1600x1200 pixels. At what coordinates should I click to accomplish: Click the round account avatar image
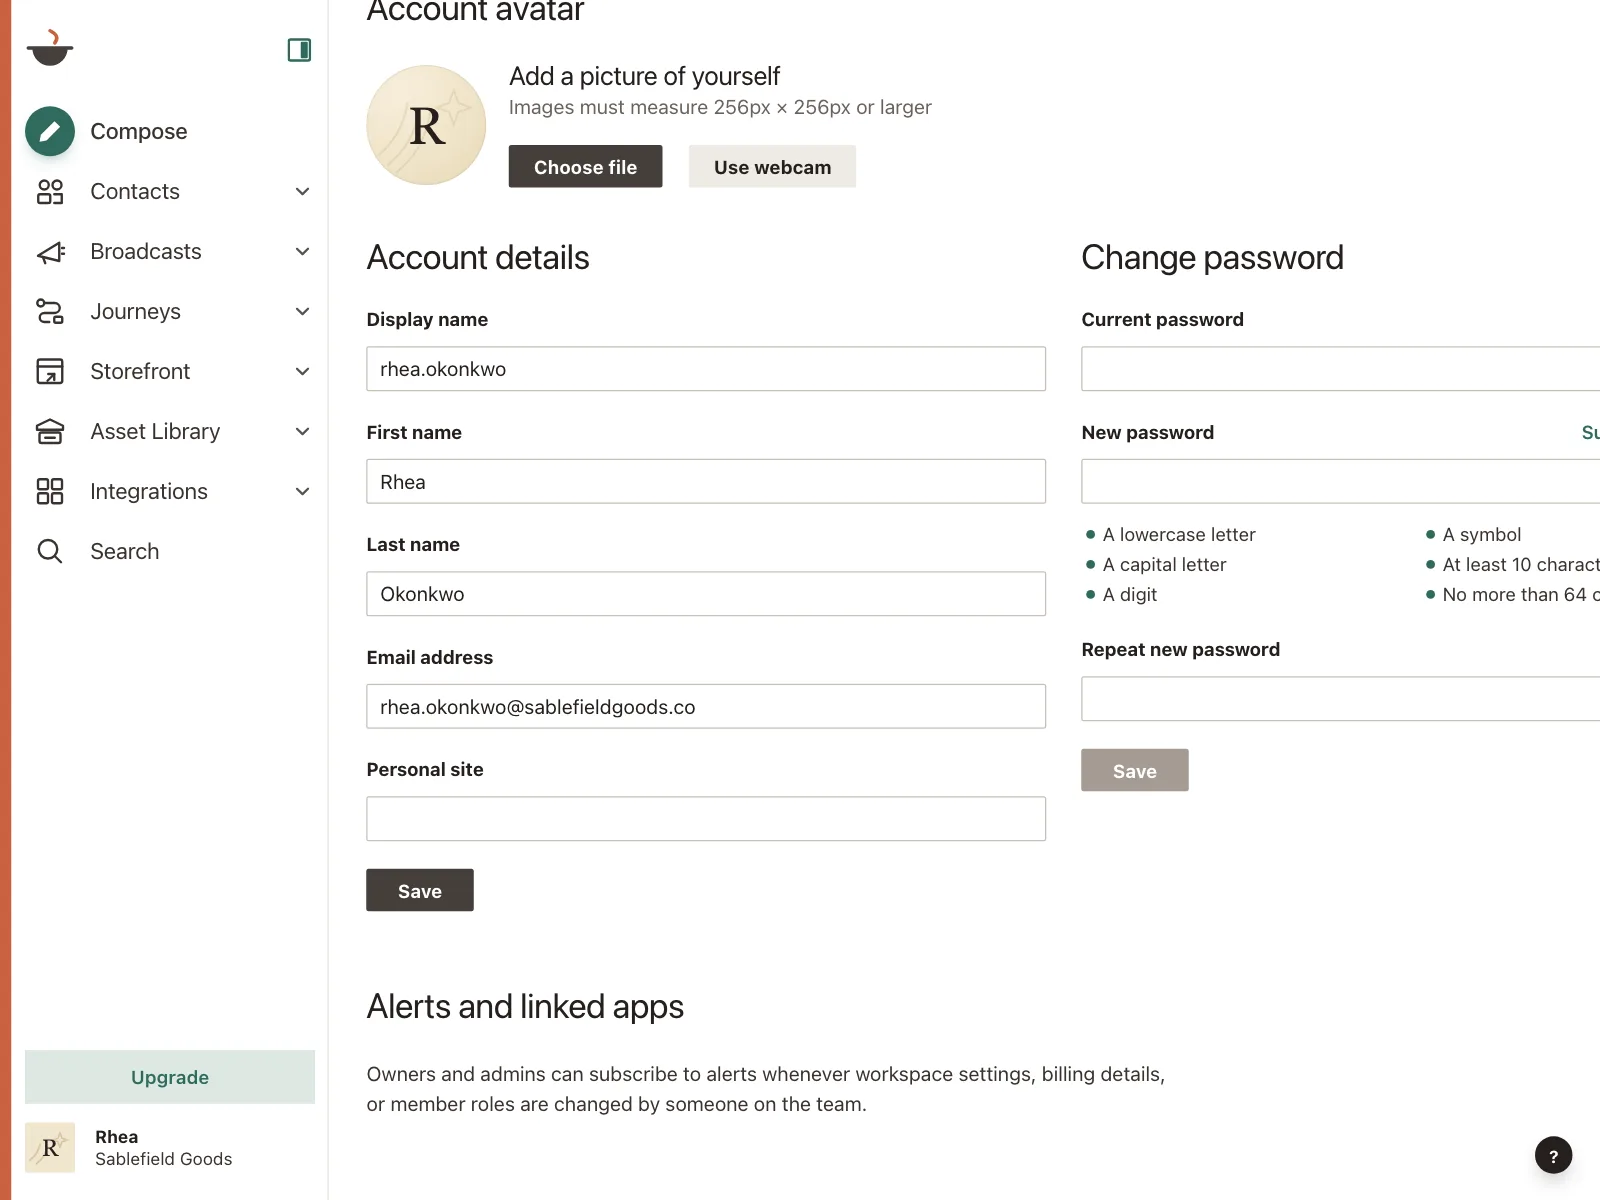pos(426,125)
